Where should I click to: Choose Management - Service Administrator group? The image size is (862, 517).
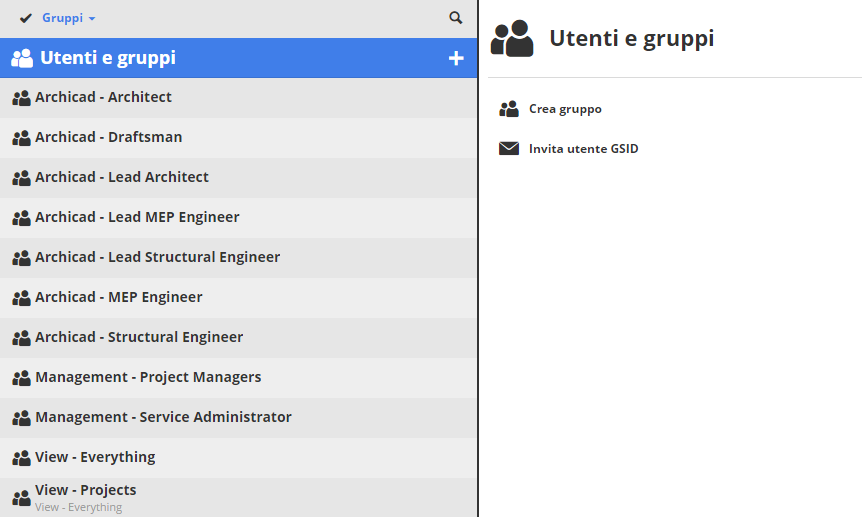pos(163,417)
